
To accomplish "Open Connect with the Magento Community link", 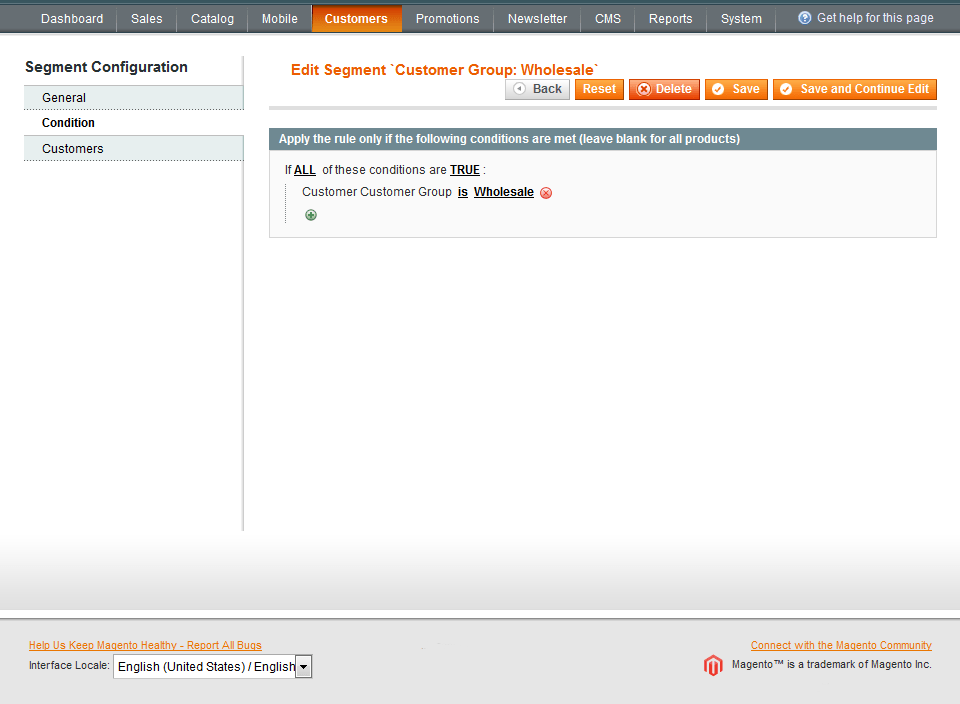I will pyautogui.click(x=841, y=645).
